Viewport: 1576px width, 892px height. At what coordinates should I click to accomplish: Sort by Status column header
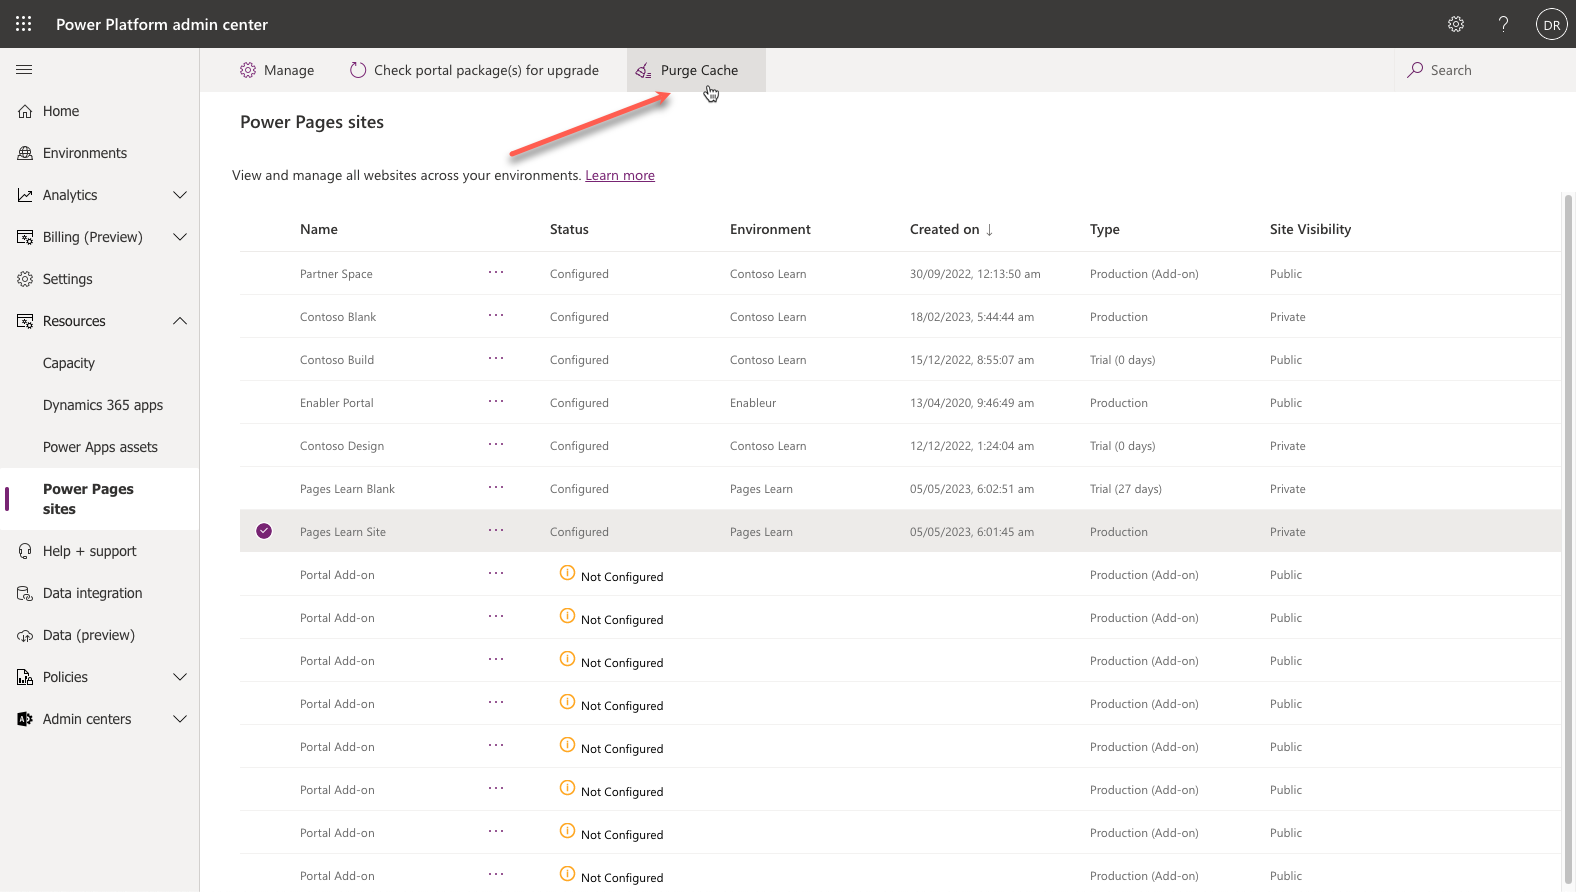coord(569,229)
